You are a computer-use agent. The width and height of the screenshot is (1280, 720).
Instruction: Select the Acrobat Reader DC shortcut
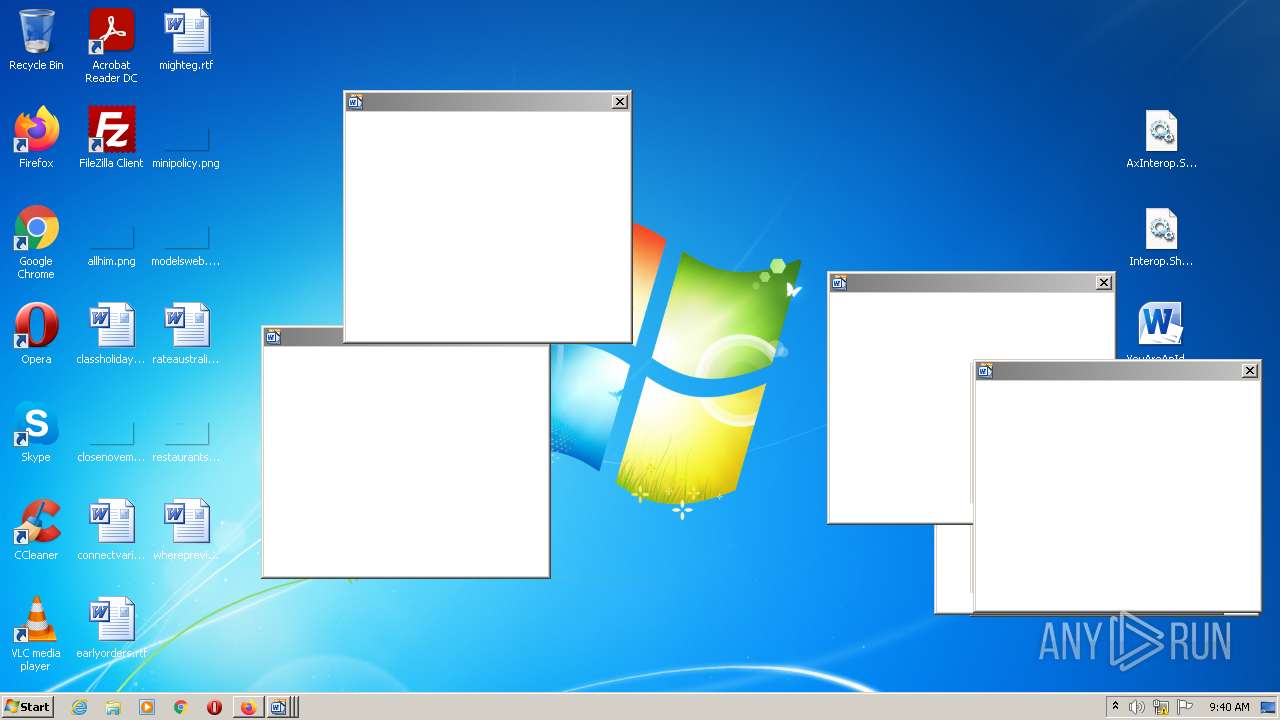tap(111, 46)
